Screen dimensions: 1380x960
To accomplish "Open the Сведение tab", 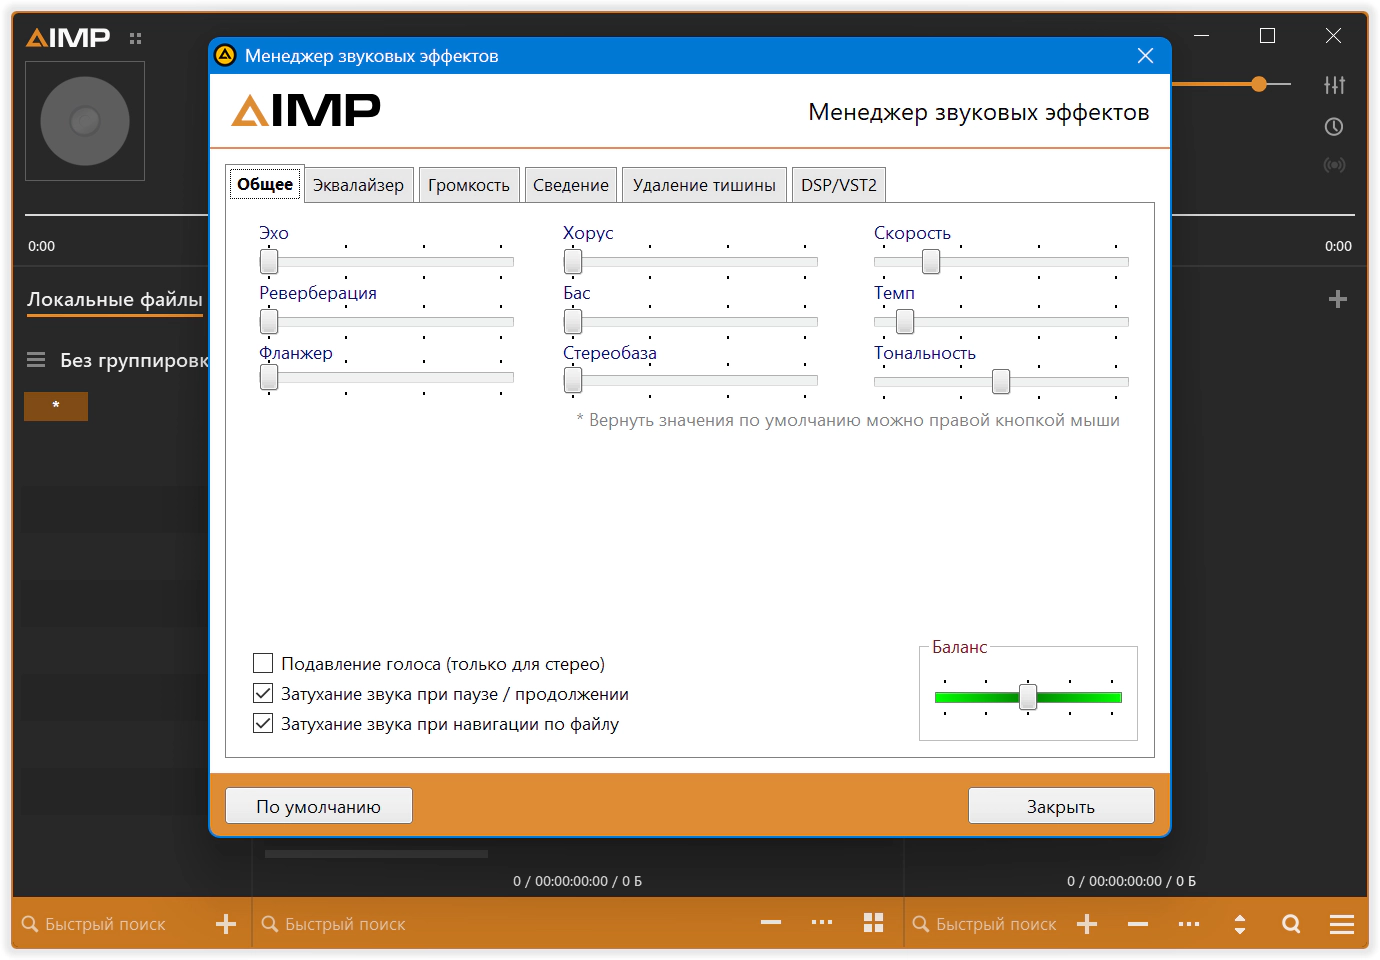I will click(x=571, y=185).
